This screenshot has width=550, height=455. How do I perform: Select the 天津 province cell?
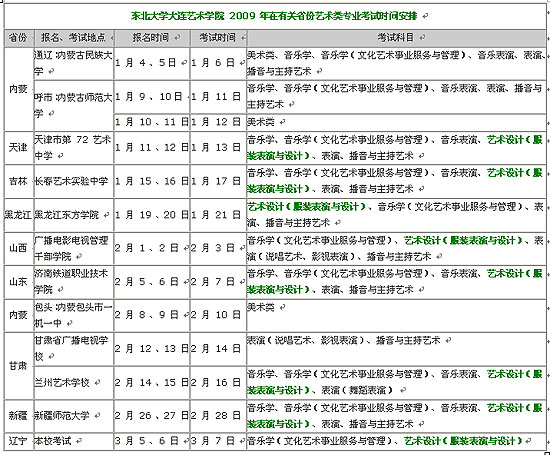(x=19, y=147)
